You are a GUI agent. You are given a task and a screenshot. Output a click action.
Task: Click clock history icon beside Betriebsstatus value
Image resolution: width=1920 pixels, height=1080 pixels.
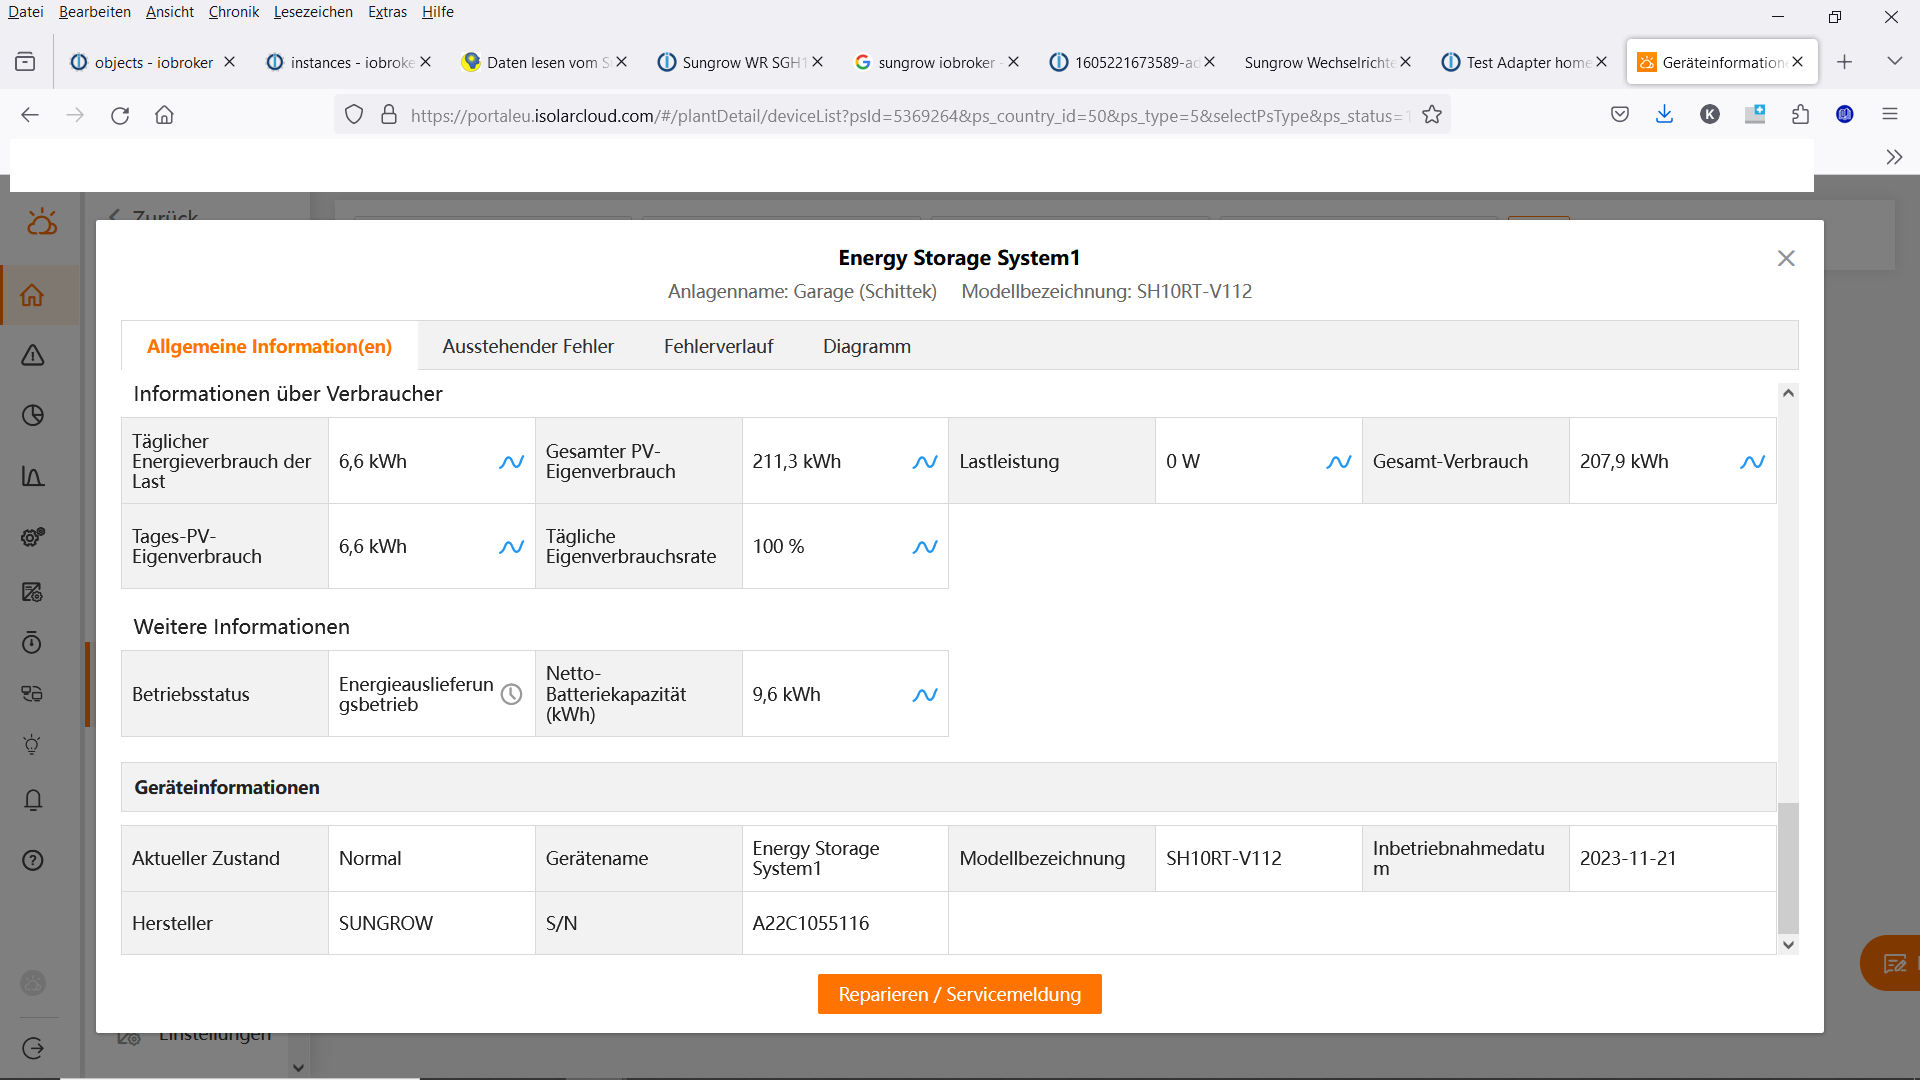pos(511,694)
